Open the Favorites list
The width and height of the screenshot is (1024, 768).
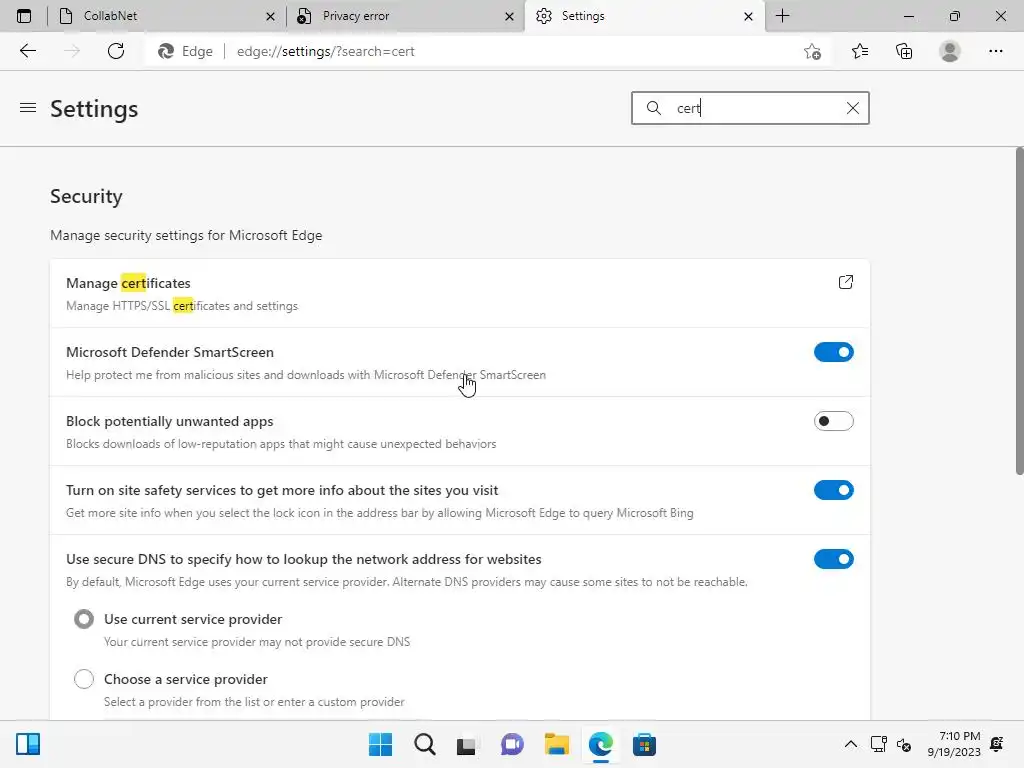[x=860, y=51]
